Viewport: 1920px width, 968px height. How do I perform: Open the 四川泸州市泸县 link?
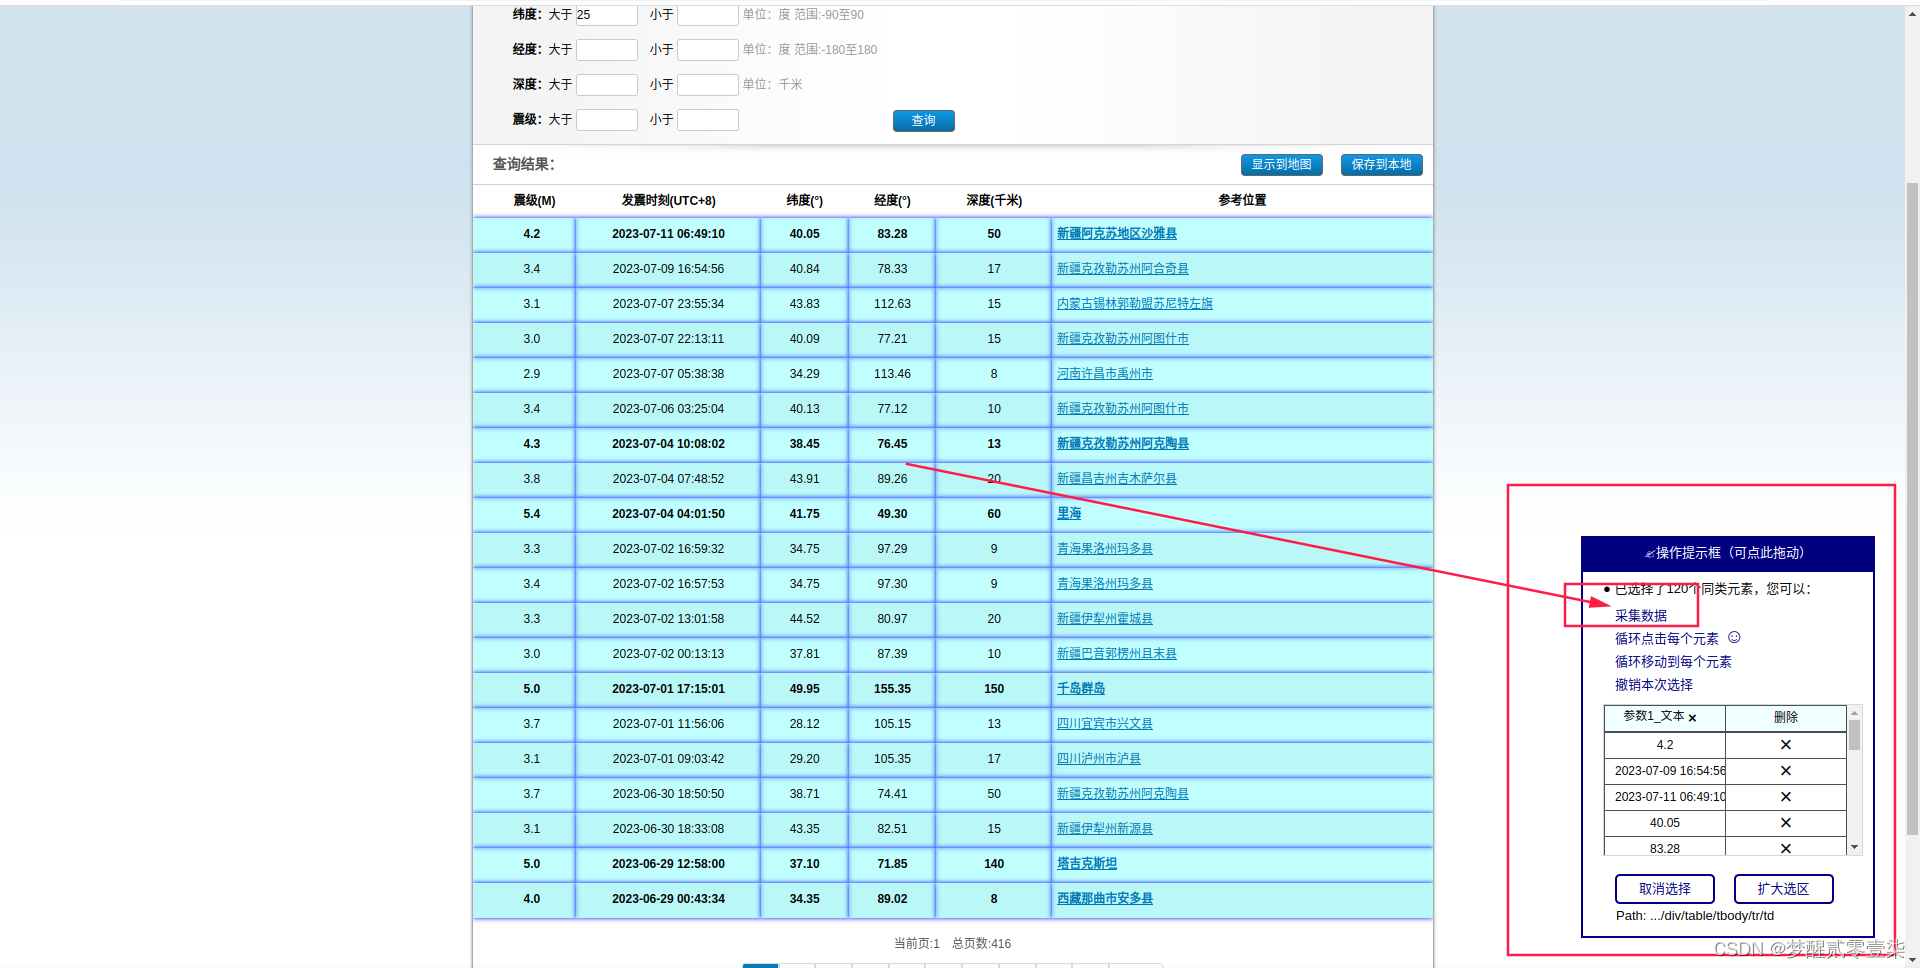pos(1098,759)
